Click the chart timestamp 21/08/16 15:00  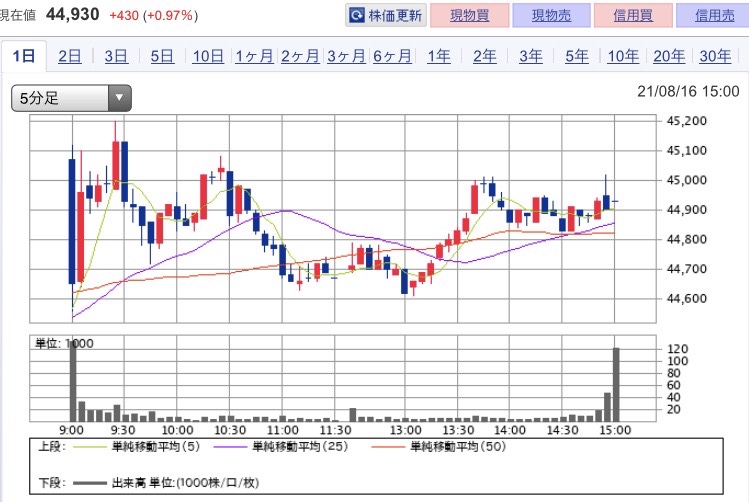click(688, 91)
